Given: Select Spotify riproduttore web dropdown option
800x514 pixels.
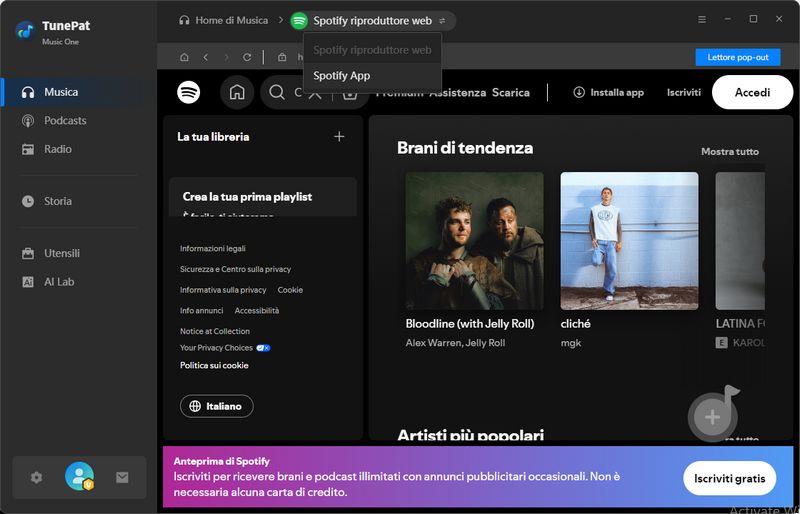Looking at the screenshot, I should tap(372, 50).
